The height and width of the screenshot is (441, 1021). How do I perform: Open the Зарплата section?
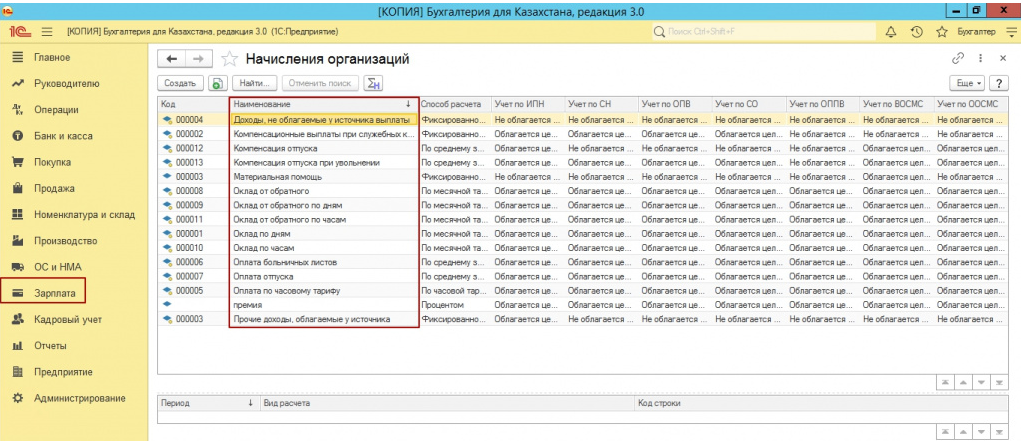tap(55, 292)
